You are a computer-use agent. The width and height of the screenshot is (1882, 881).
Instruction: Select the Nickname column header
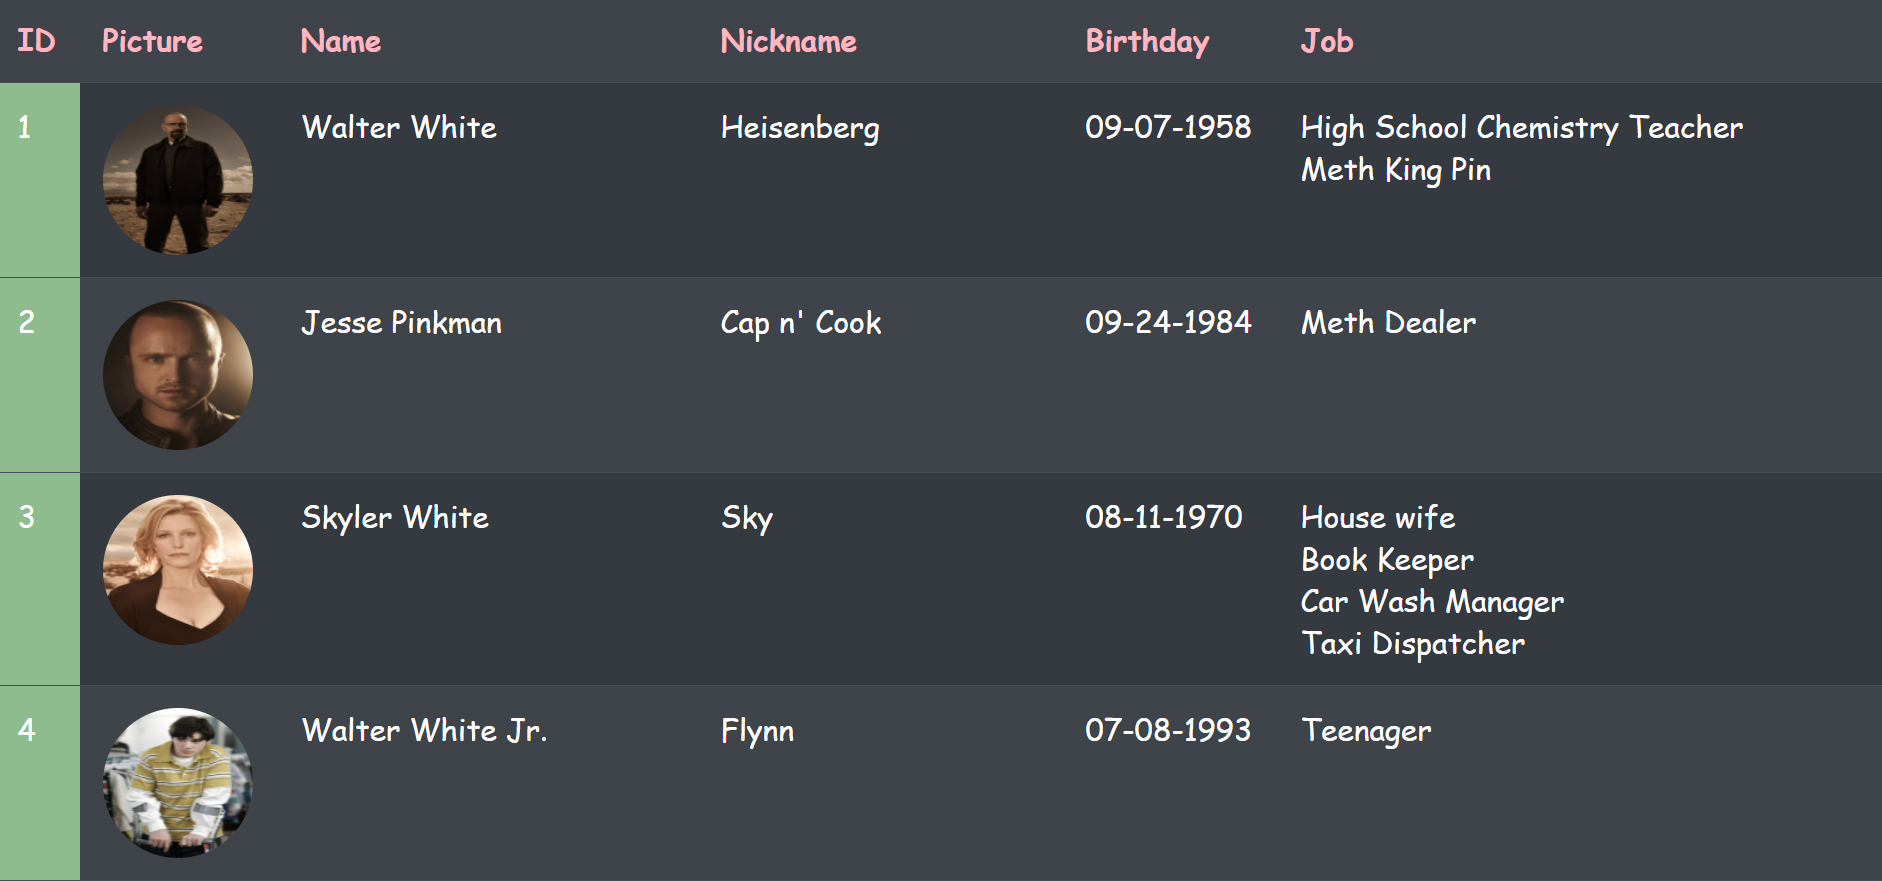788,41
